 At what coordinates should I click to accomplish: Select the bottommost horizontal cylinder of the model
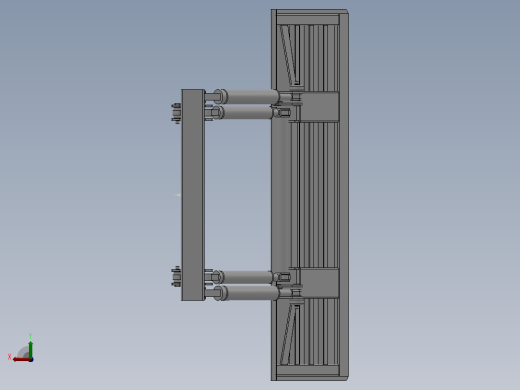pyautogui.click(x=249, y=292)
